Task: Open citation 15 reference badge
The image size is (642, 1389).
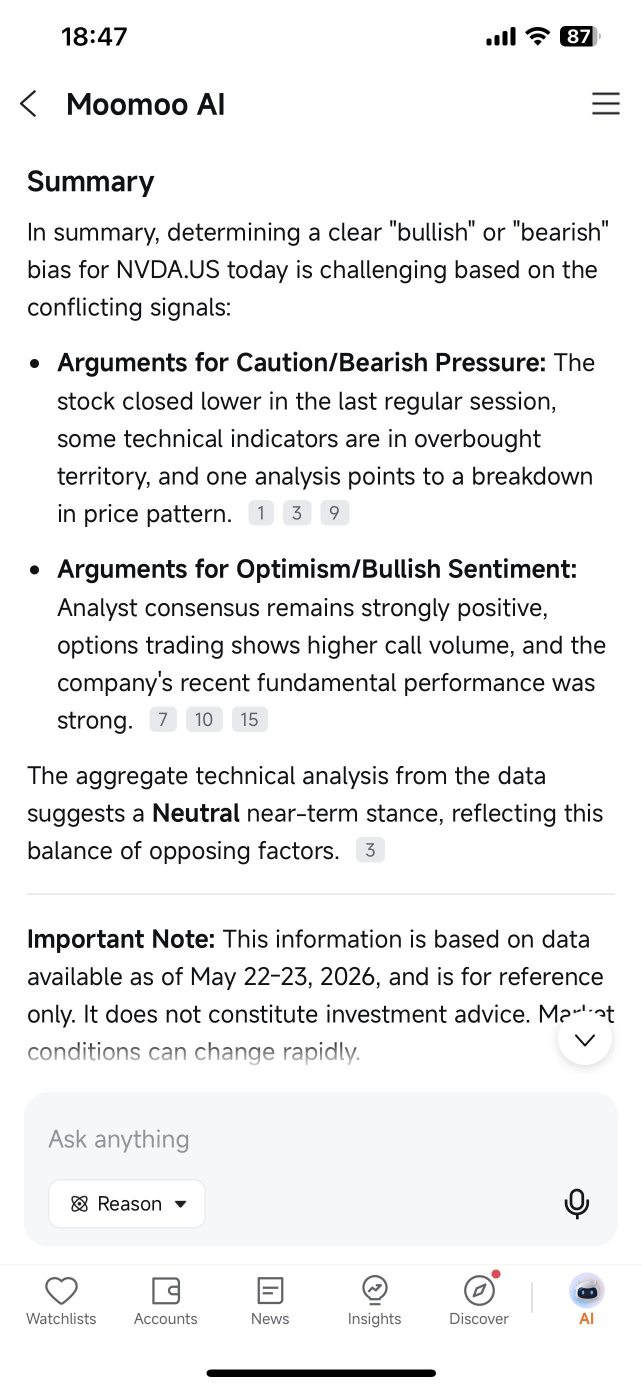Action: point(250,719)
